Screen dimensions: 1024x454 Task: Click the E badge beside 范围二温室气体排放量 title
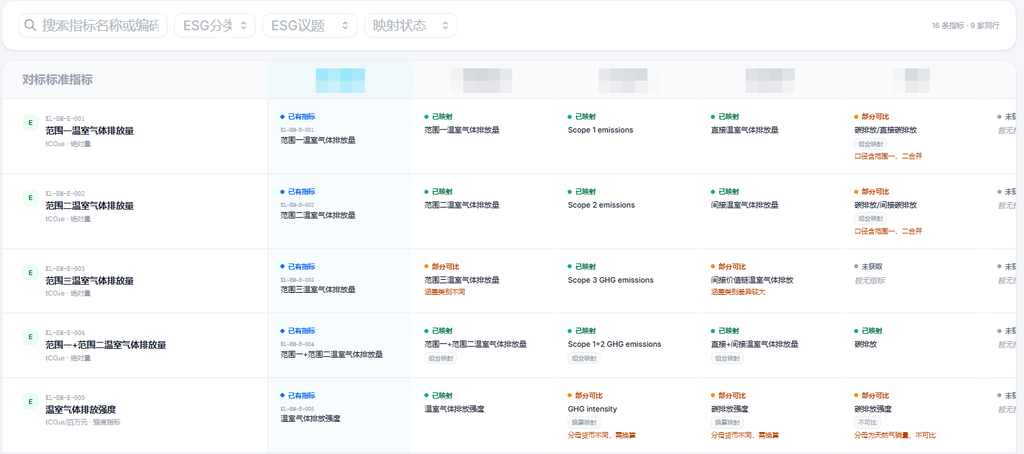coord(30,197)
